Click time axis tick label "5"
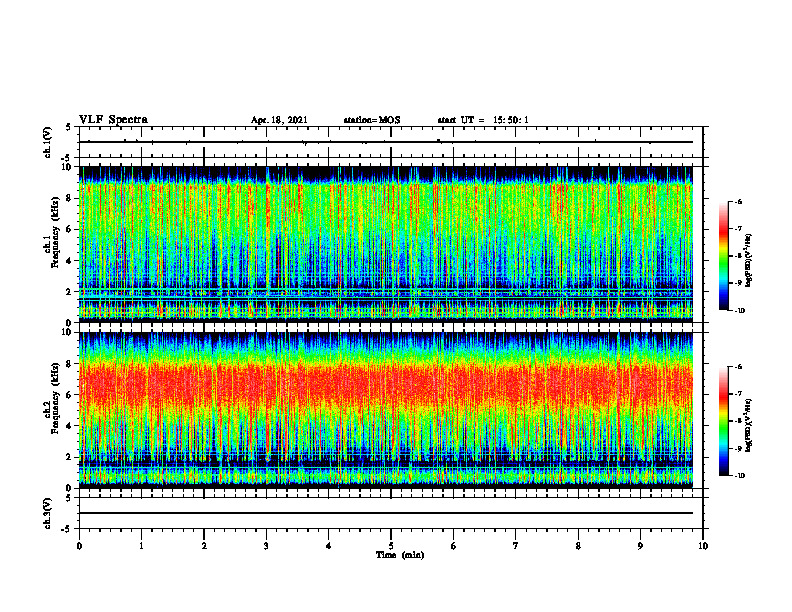The width and height of the screenshot is (792, 612). click(391, 546)
